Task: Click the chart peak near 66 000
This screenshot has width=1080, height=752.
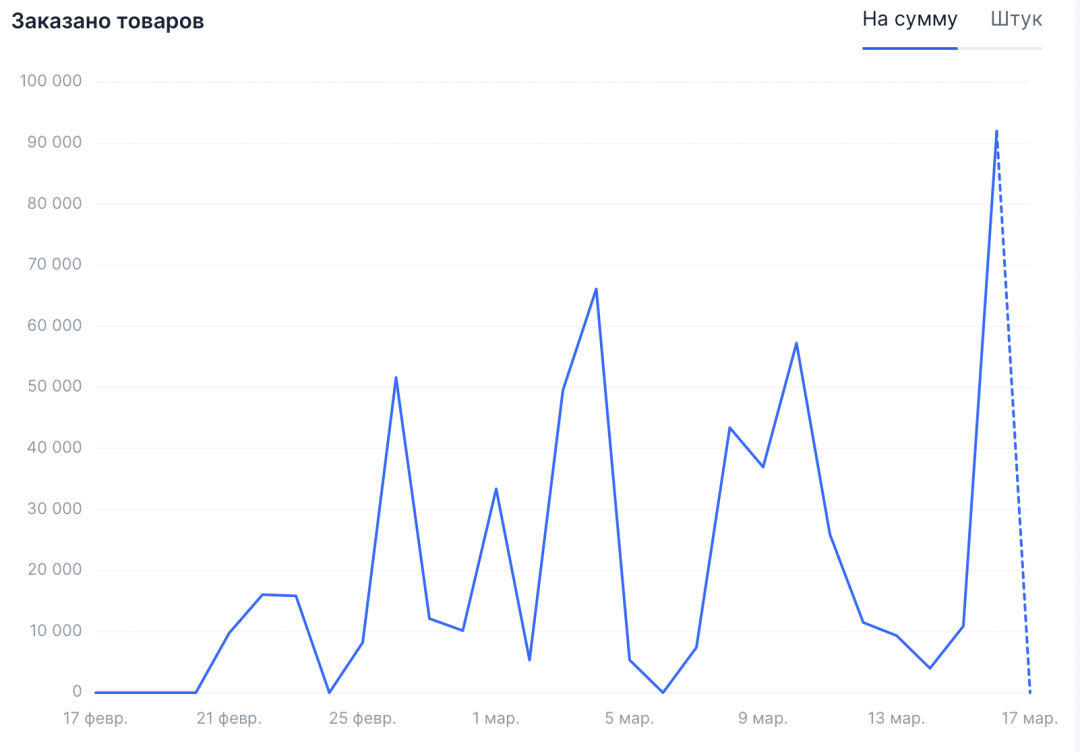Action: click(x=596, y=289)
